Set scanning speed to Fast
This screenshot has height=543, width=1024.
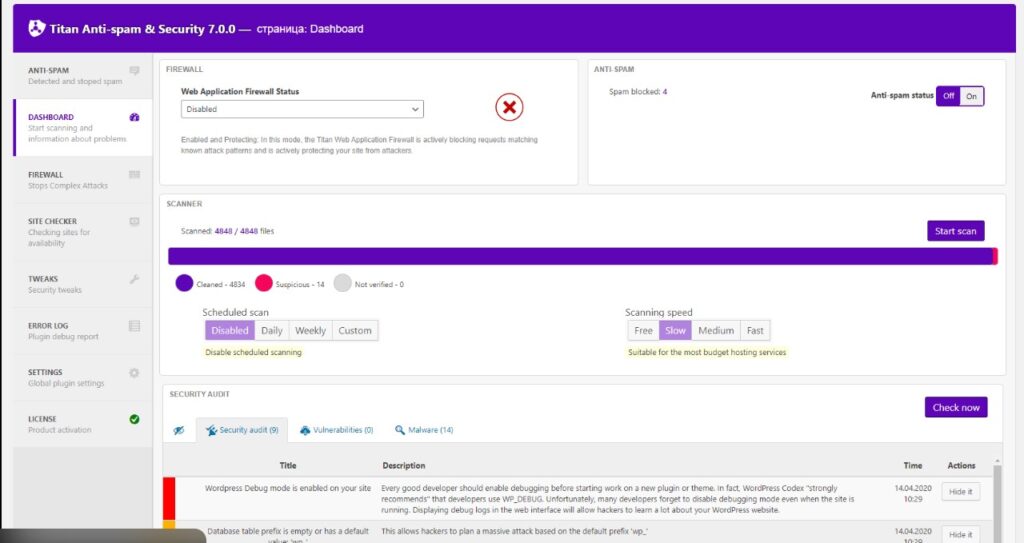754,331
